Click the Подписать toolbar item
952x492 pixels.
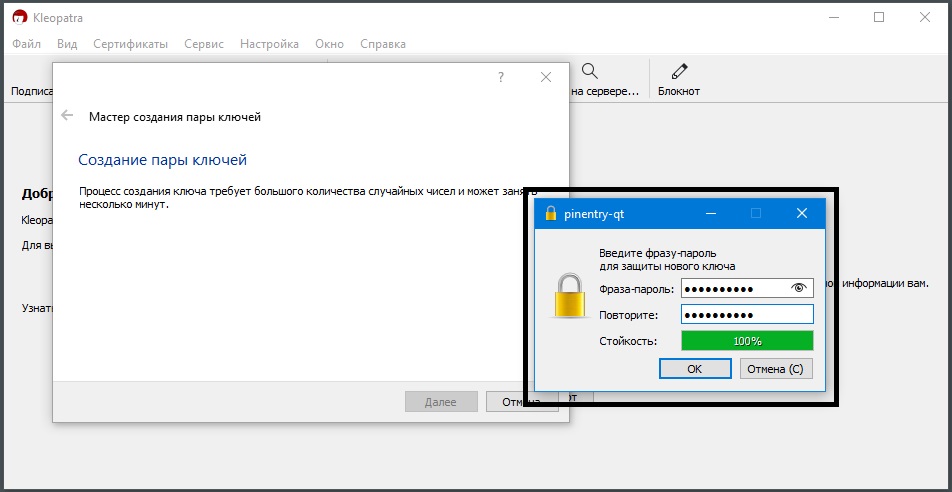coord(32,91)
